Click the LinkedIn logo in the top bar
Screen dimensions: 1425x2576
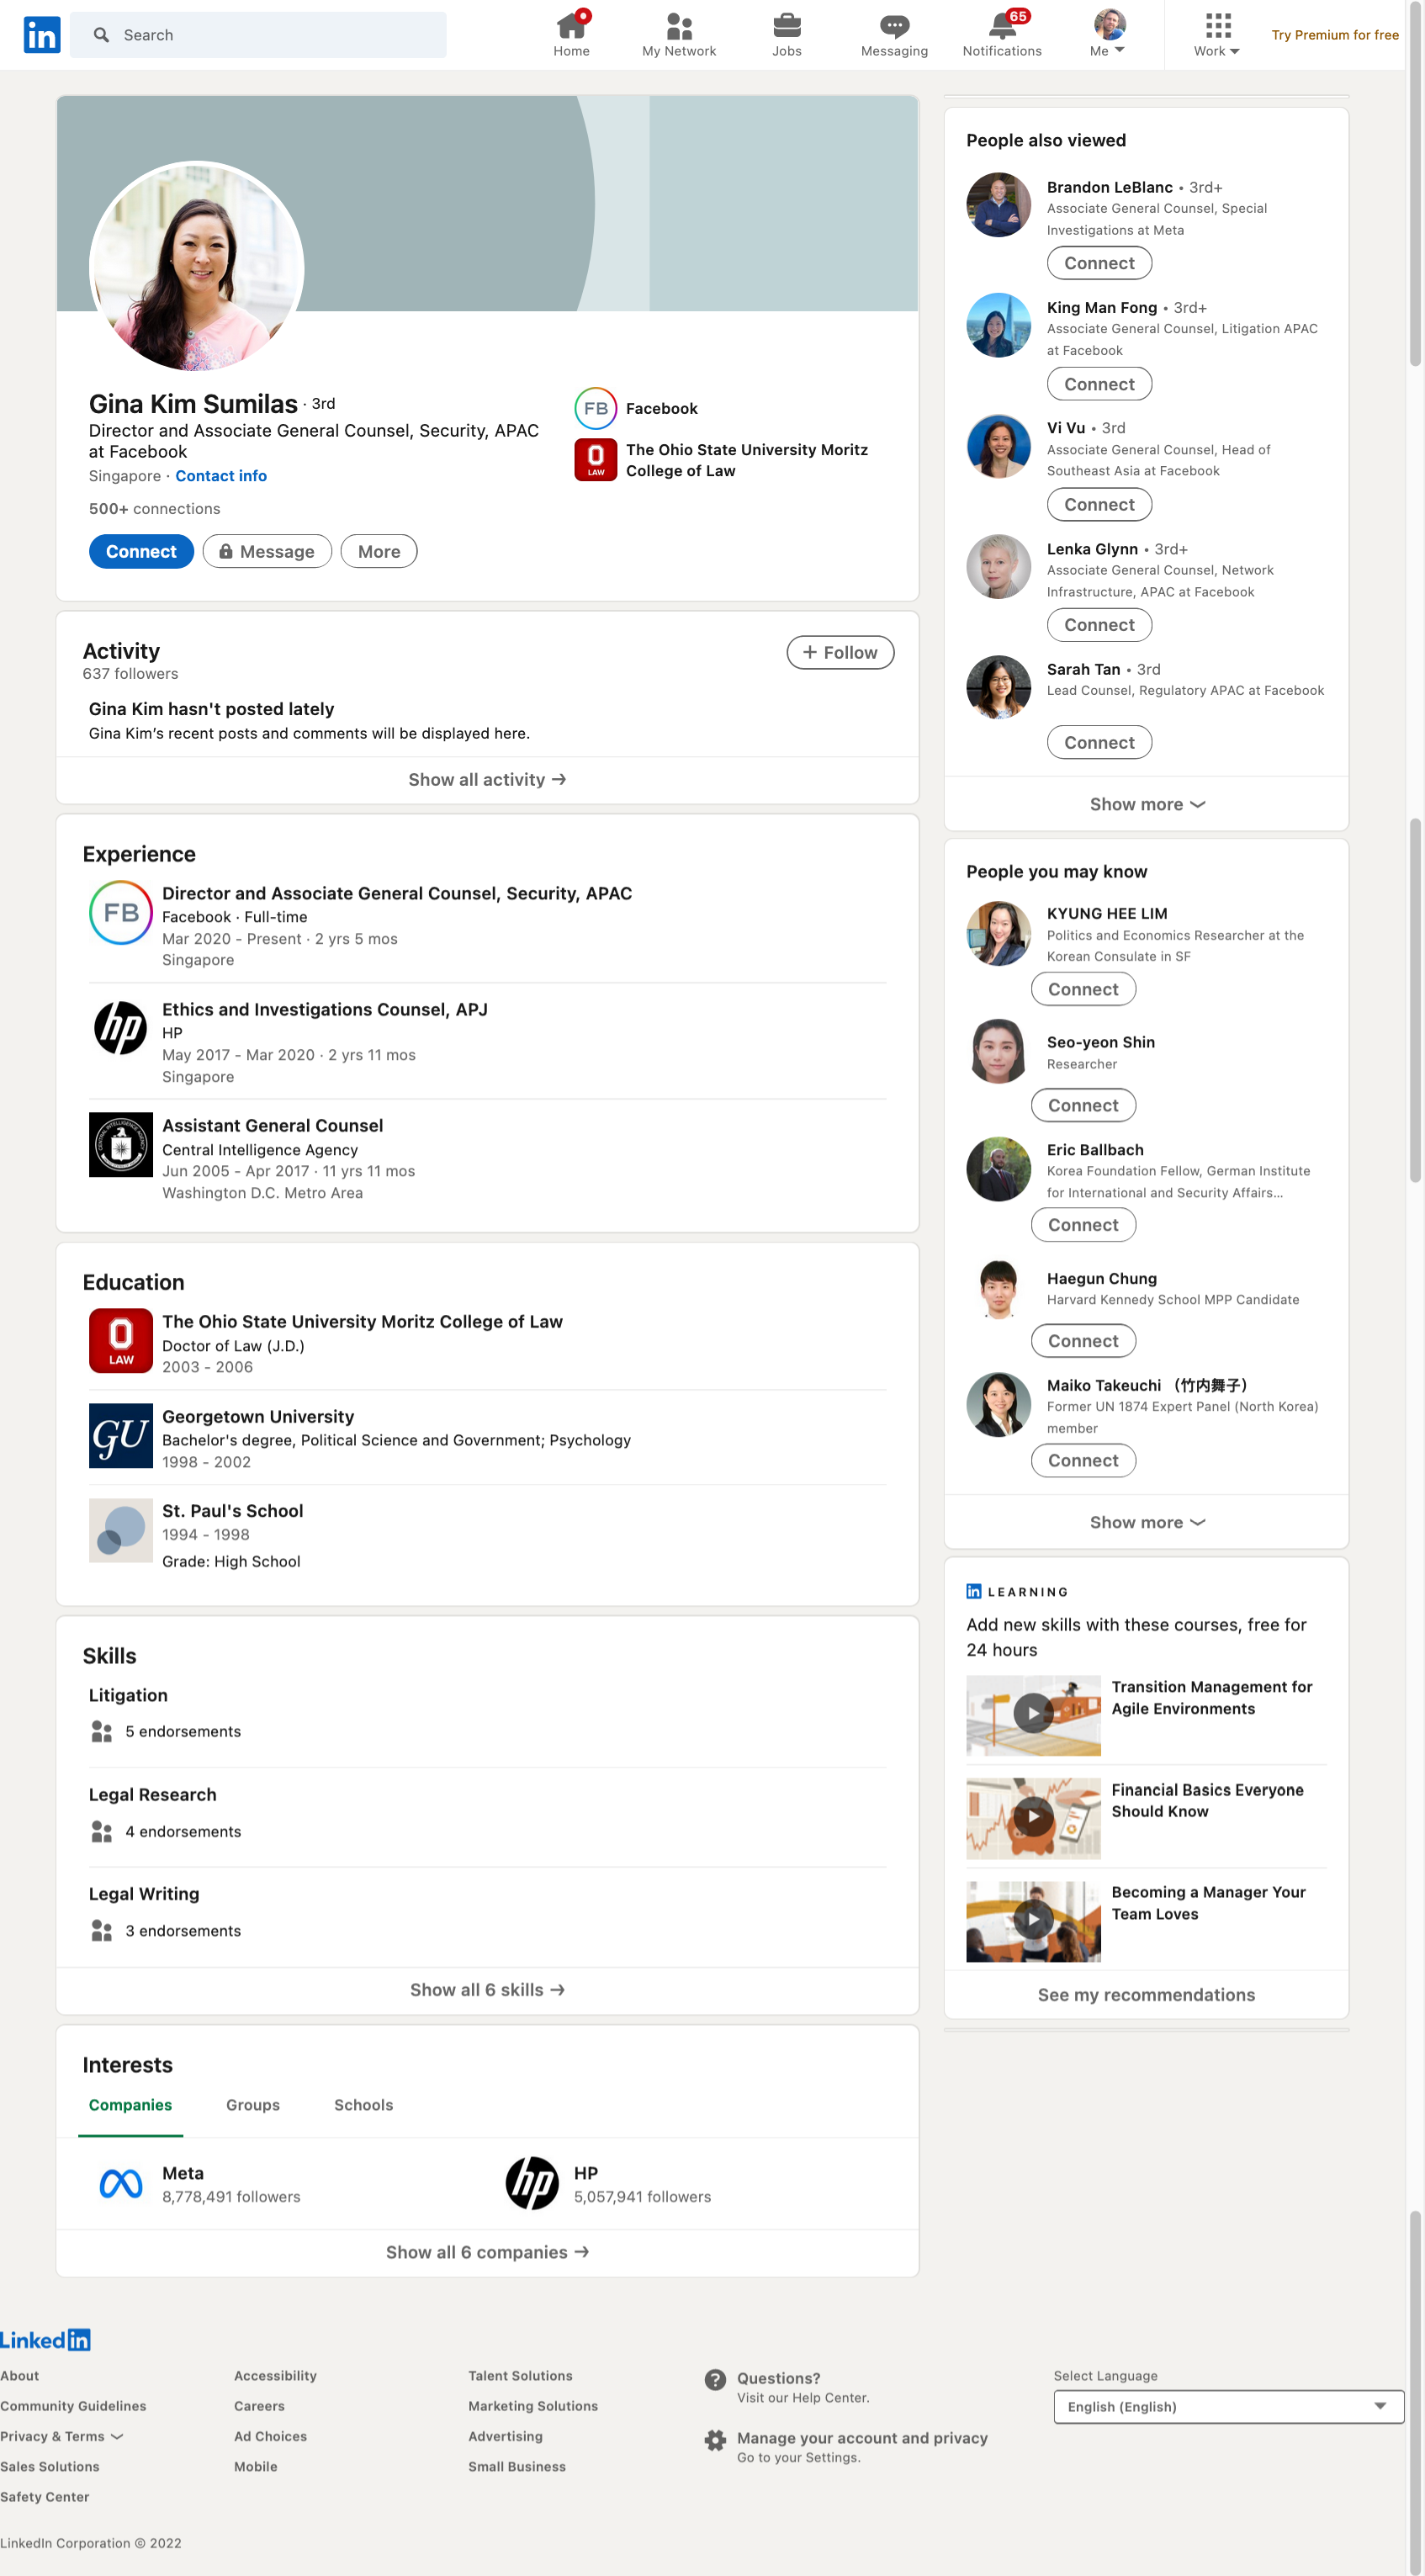click(x=42, y=35)
